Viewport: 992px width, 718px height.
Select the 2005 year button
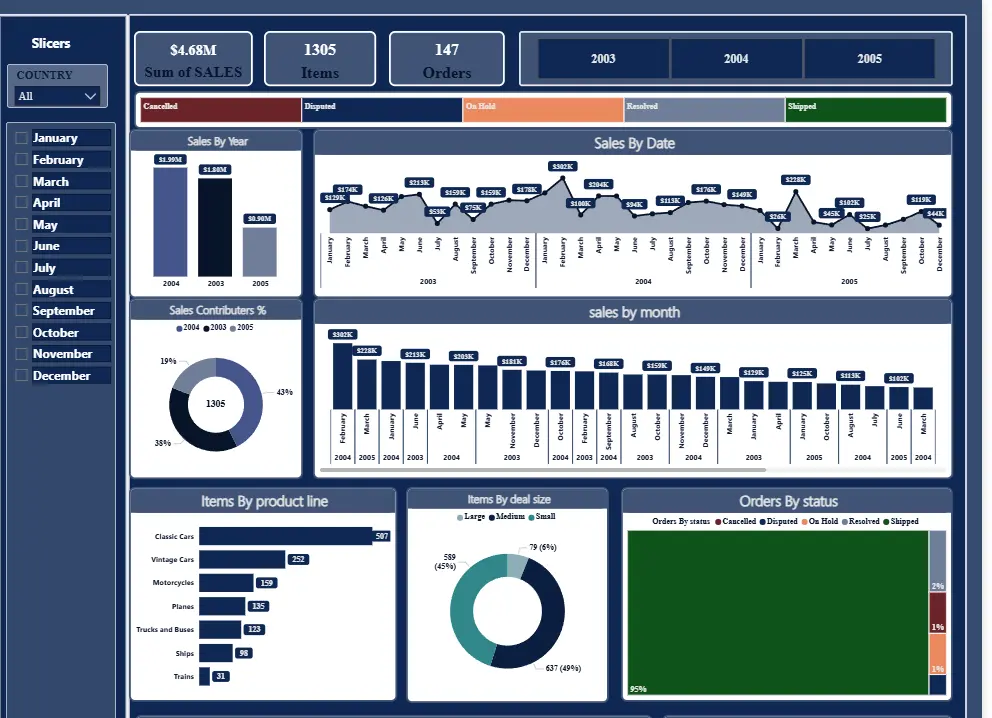coord(870,59)
